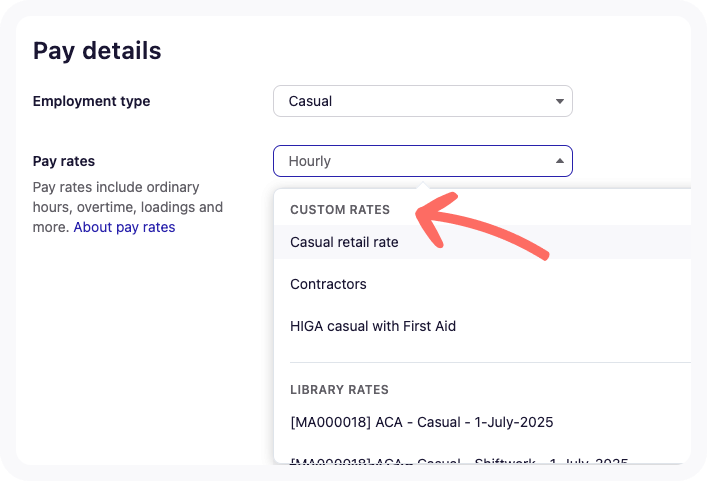Click the Pay rates upward caret arrow

pos(559,161)
